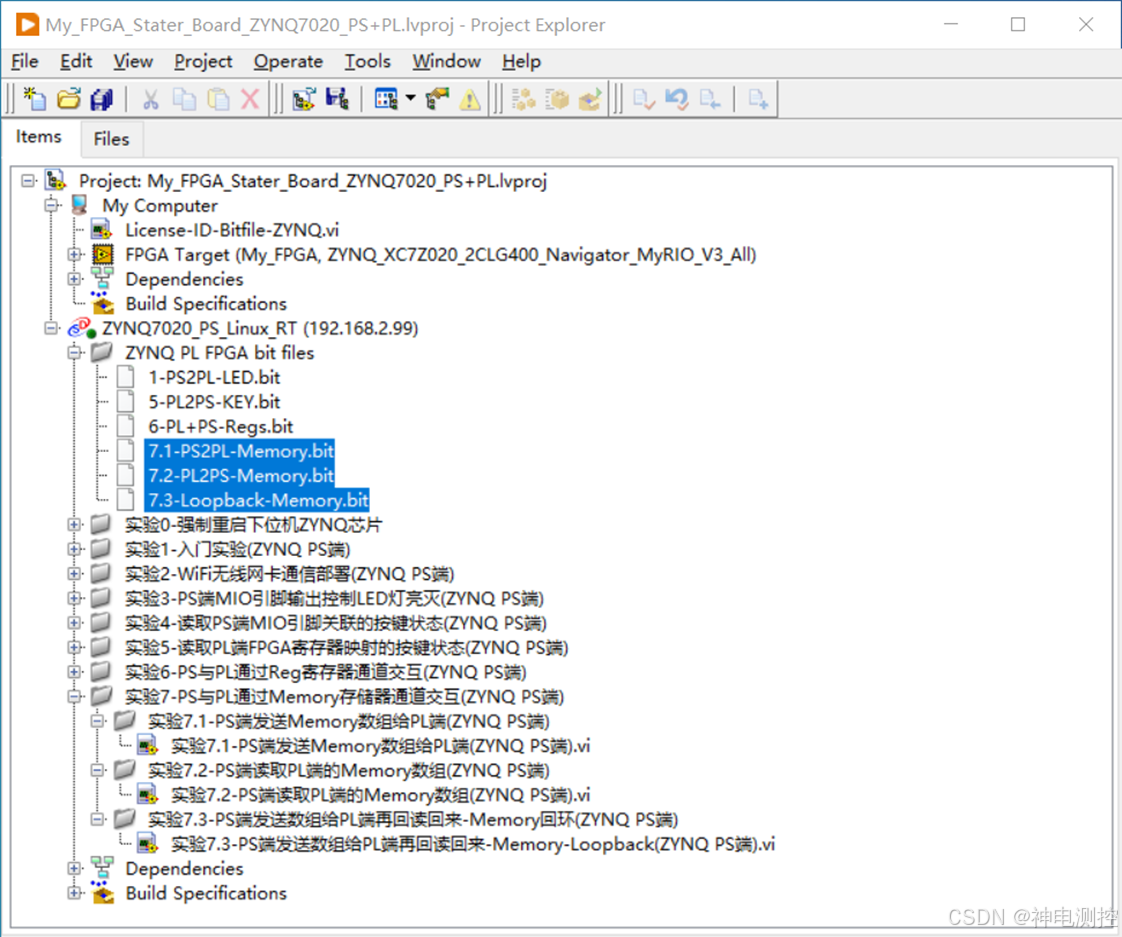Screen dimensions: 1122x937
Task: Click the Build All boxes icon
Action: tap(524, 99)
